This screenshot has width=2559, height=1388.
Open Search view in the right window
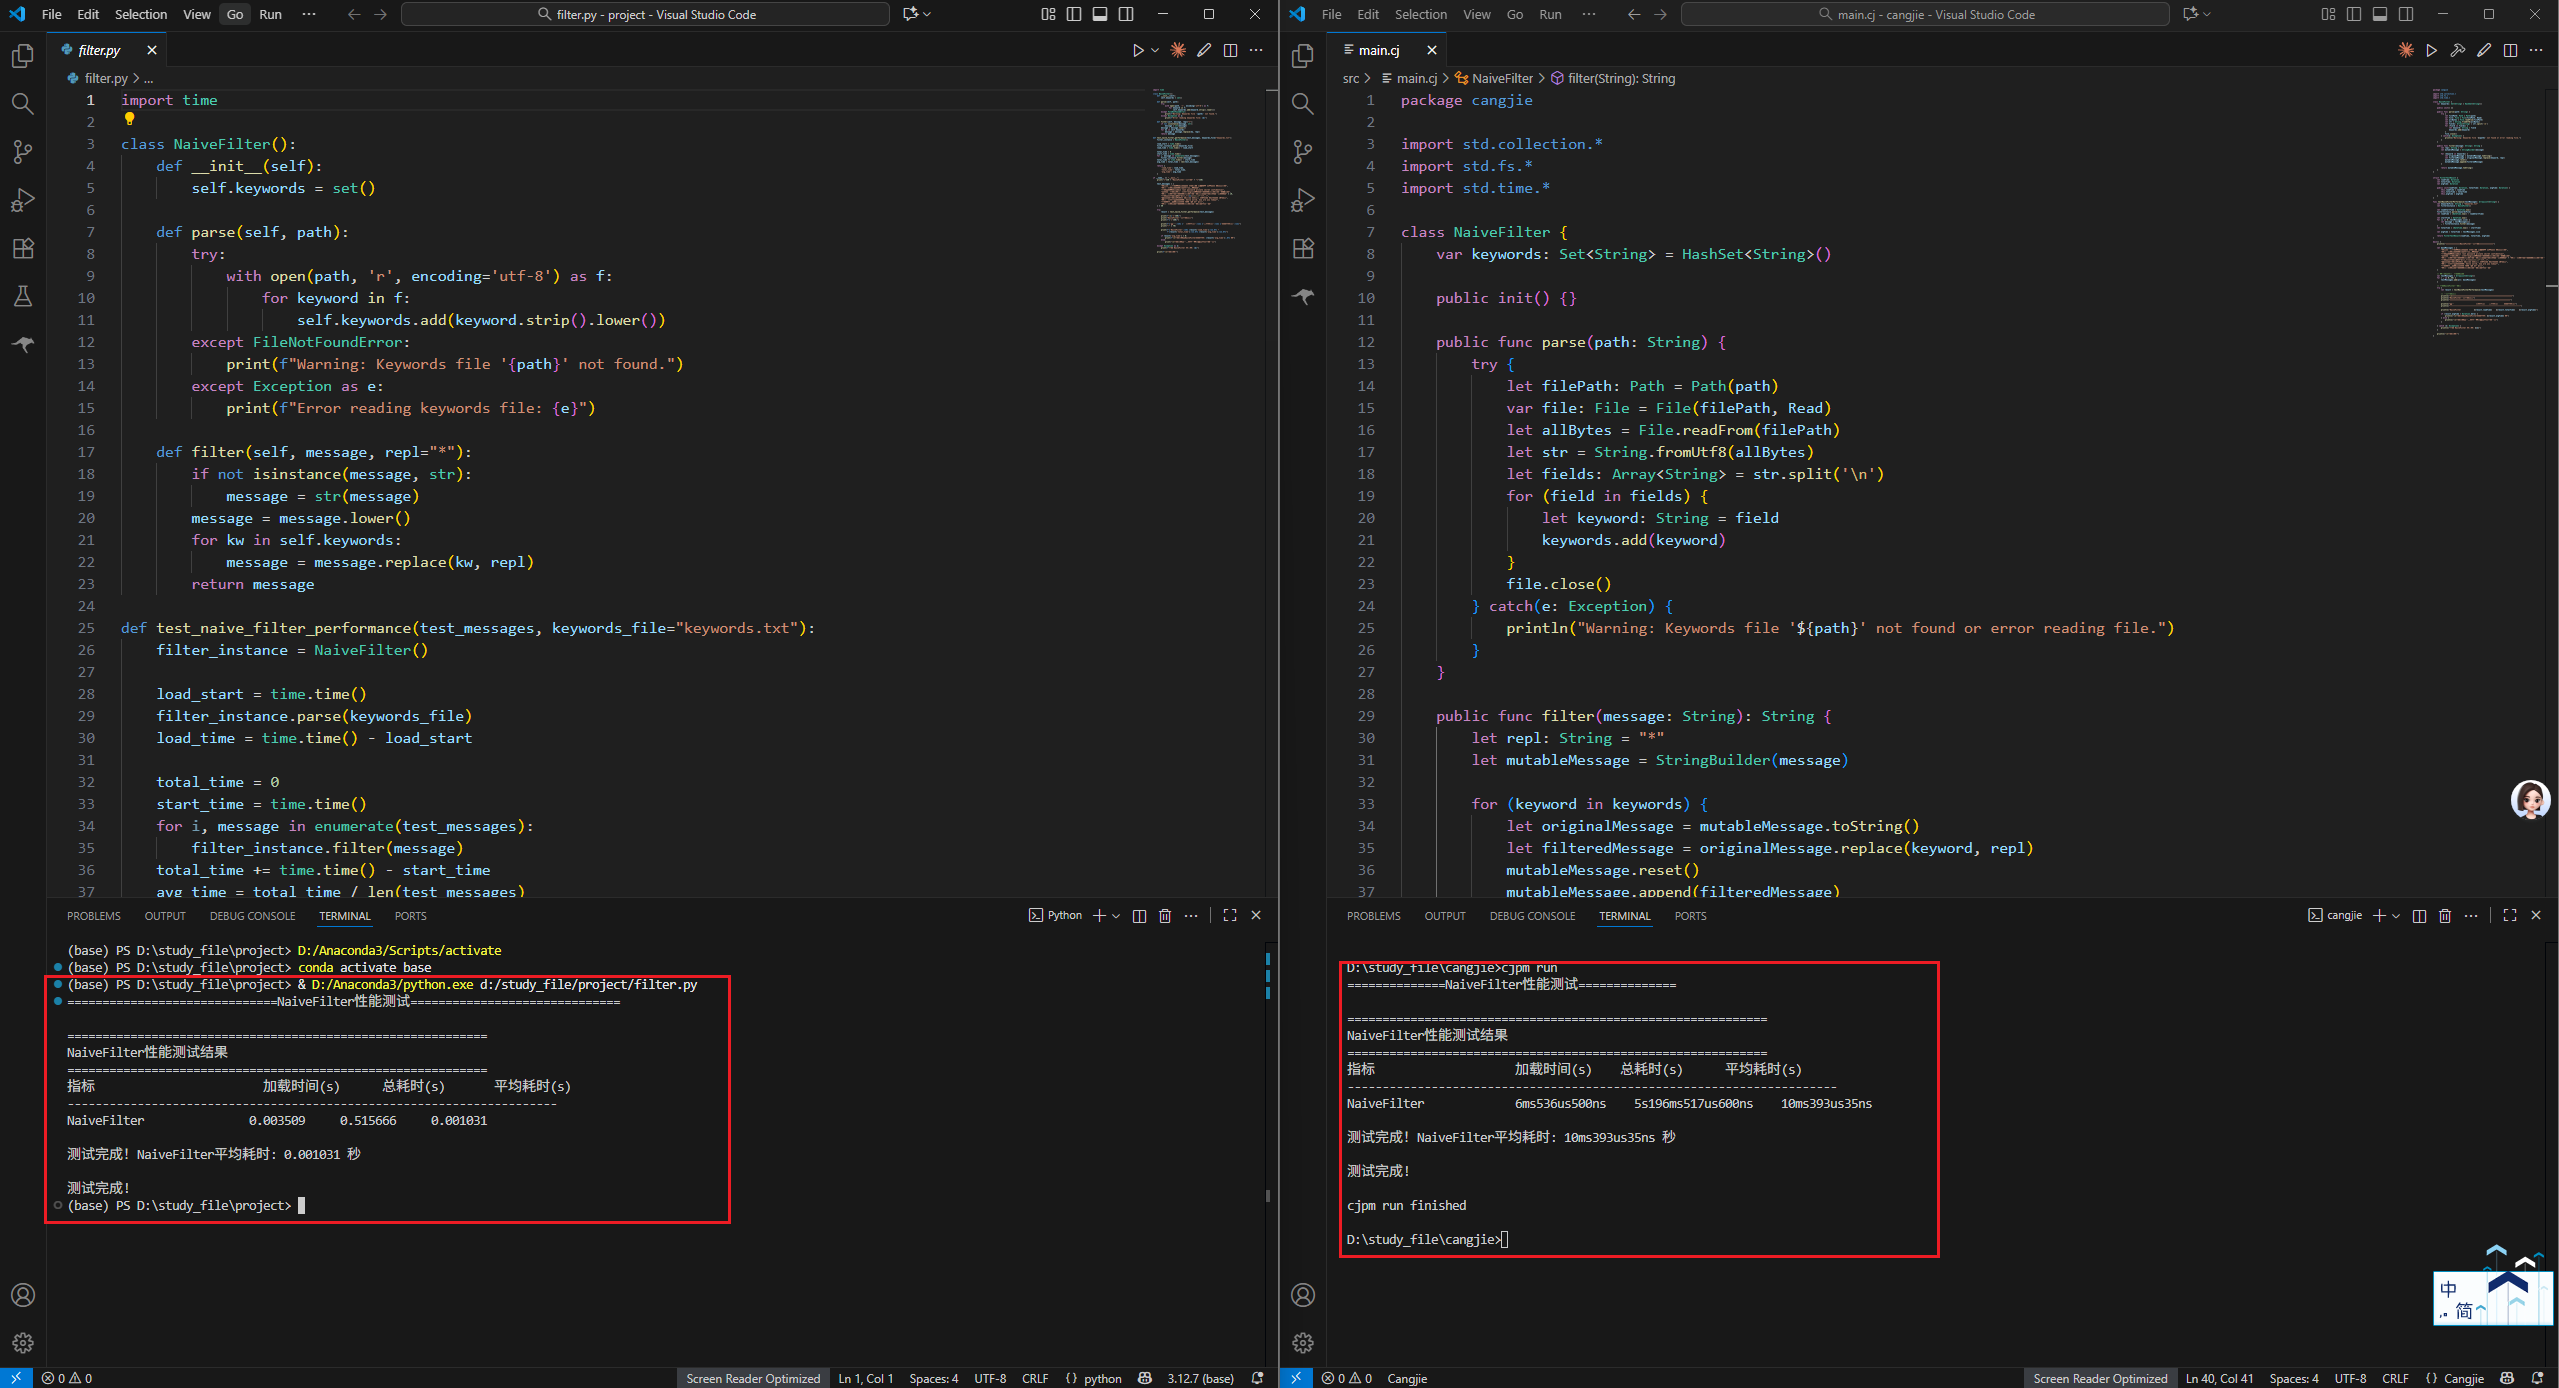point(1302,104)
